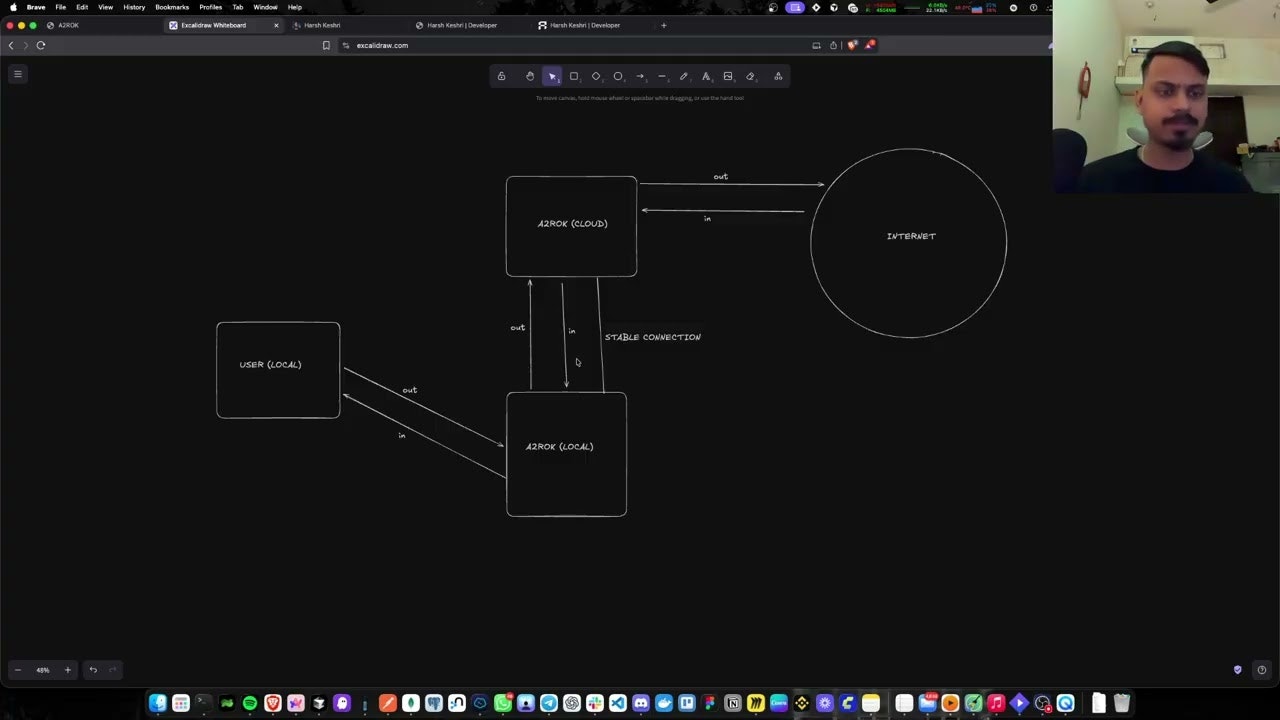The height and width of the screenshot is (720, 1280).
Task: Select the Insert image tool
Action: pos(728,76)
